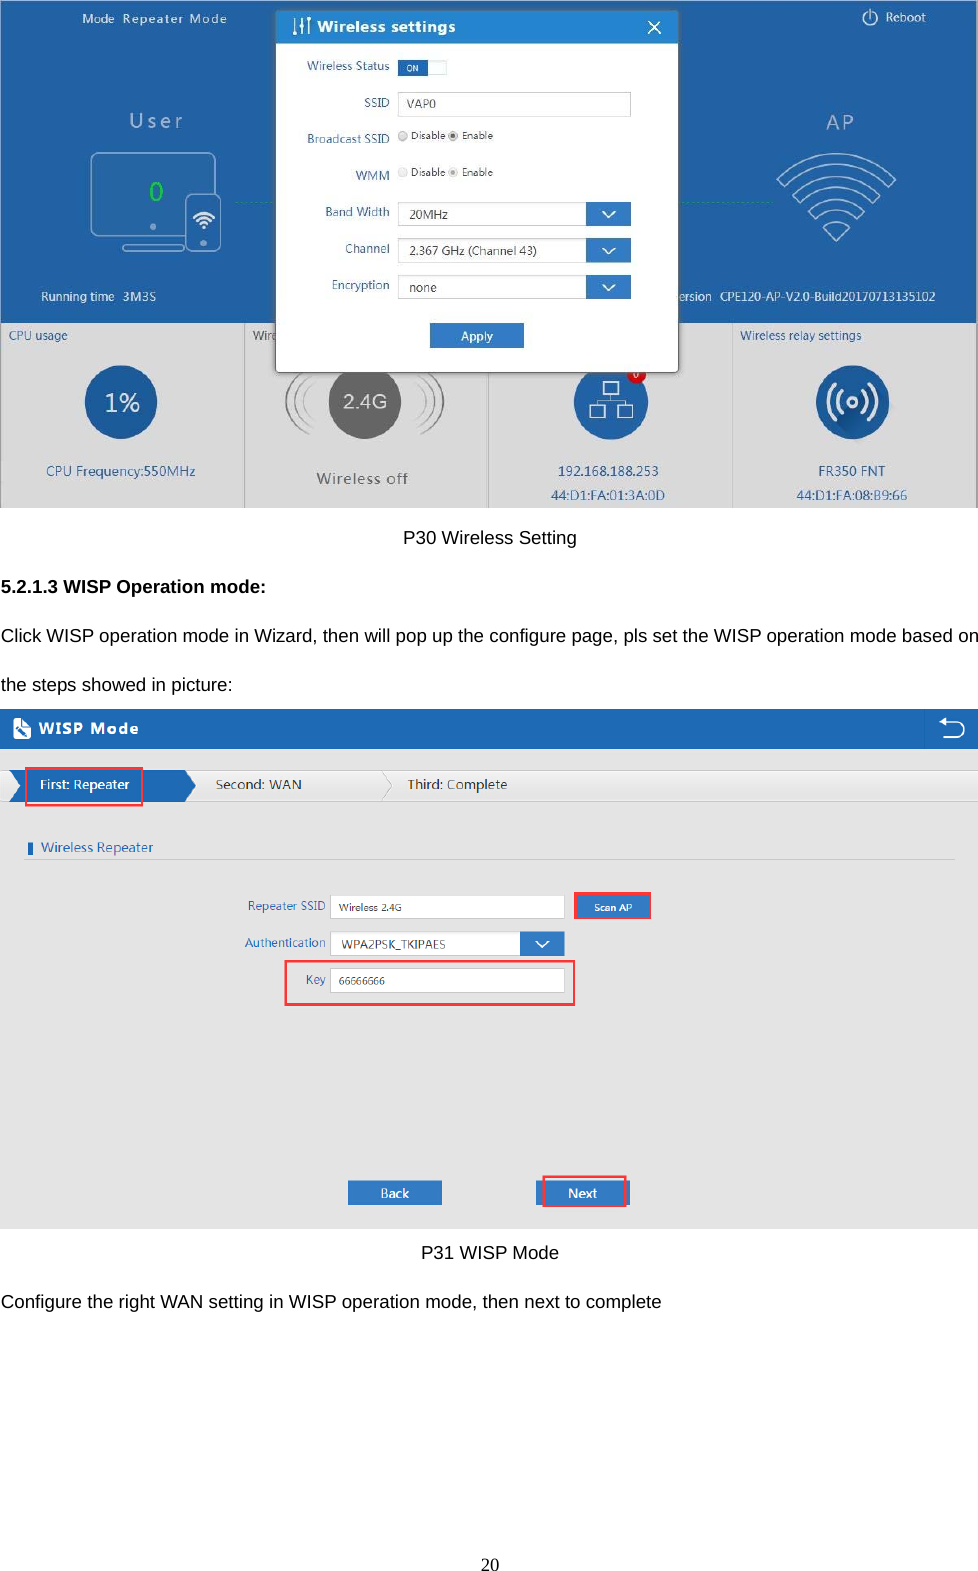Click the User device monitor icon
Screen dimensions: 978x1571
point(154,202)
